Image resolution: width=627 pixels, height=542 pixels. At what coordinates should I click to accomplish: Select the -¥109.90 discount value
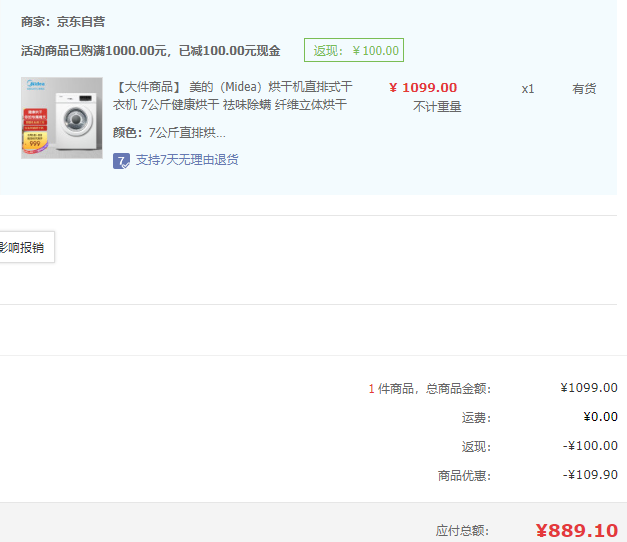(x=590, y=475)
